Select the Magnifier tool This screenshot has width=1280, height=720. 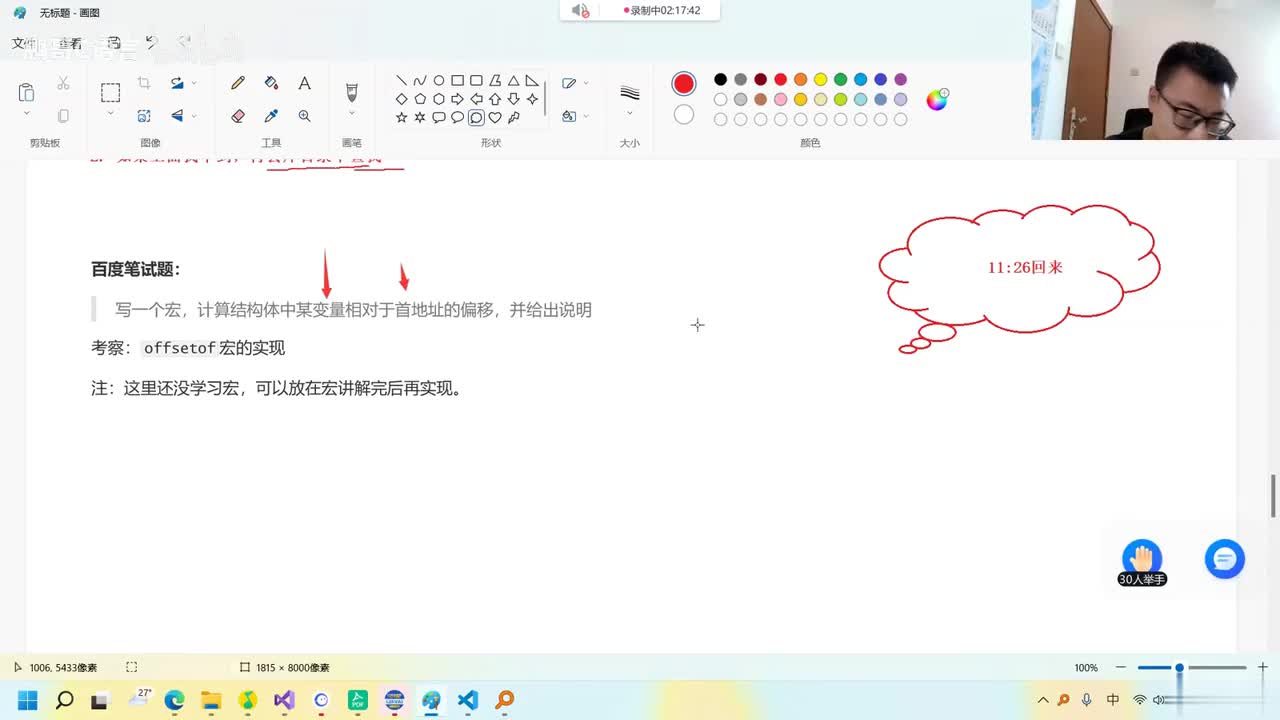(304, 116)
